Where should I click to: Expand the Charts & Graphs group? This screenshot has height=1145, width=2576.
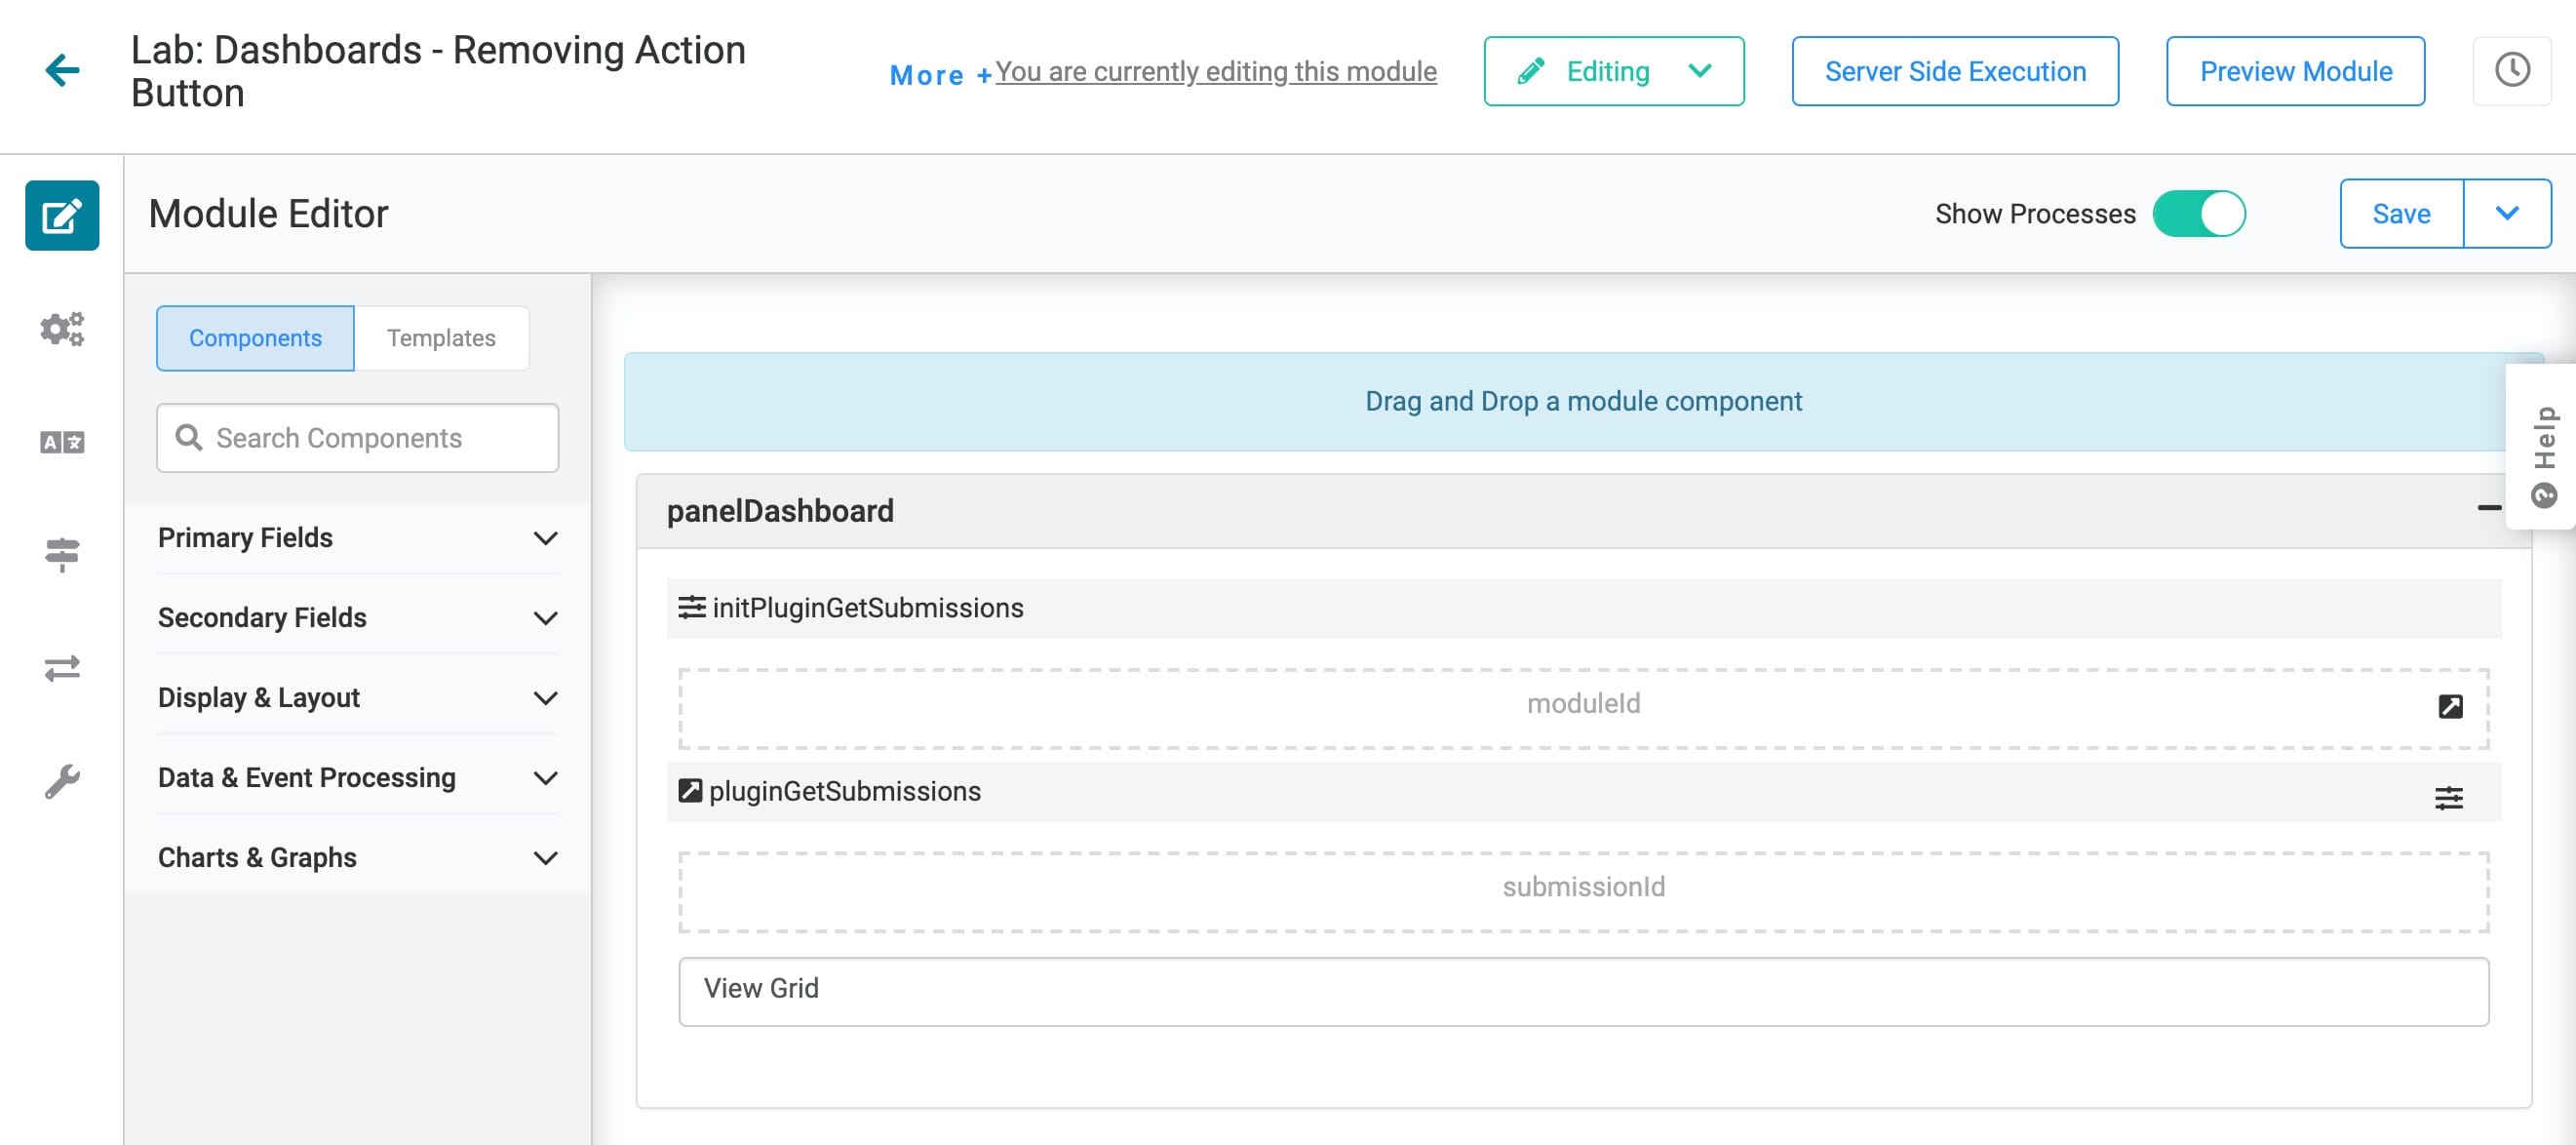(357, 858)
